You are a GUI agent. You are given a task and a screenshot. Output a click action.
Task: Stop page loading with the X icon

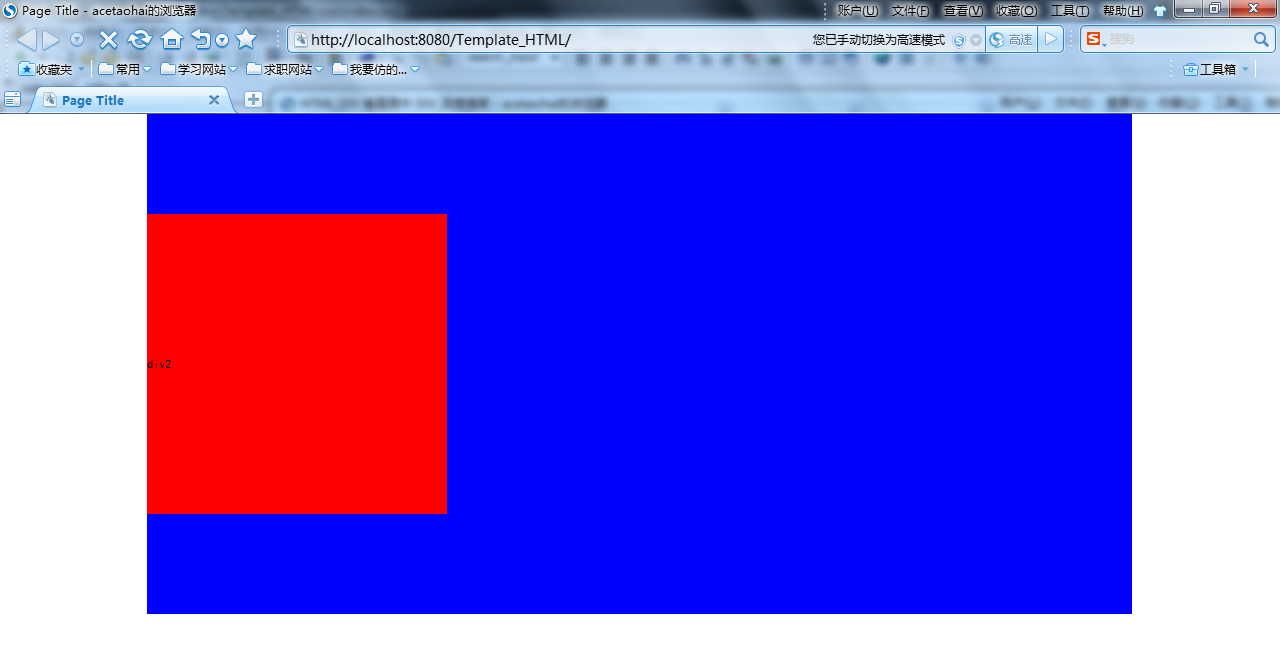108,40
